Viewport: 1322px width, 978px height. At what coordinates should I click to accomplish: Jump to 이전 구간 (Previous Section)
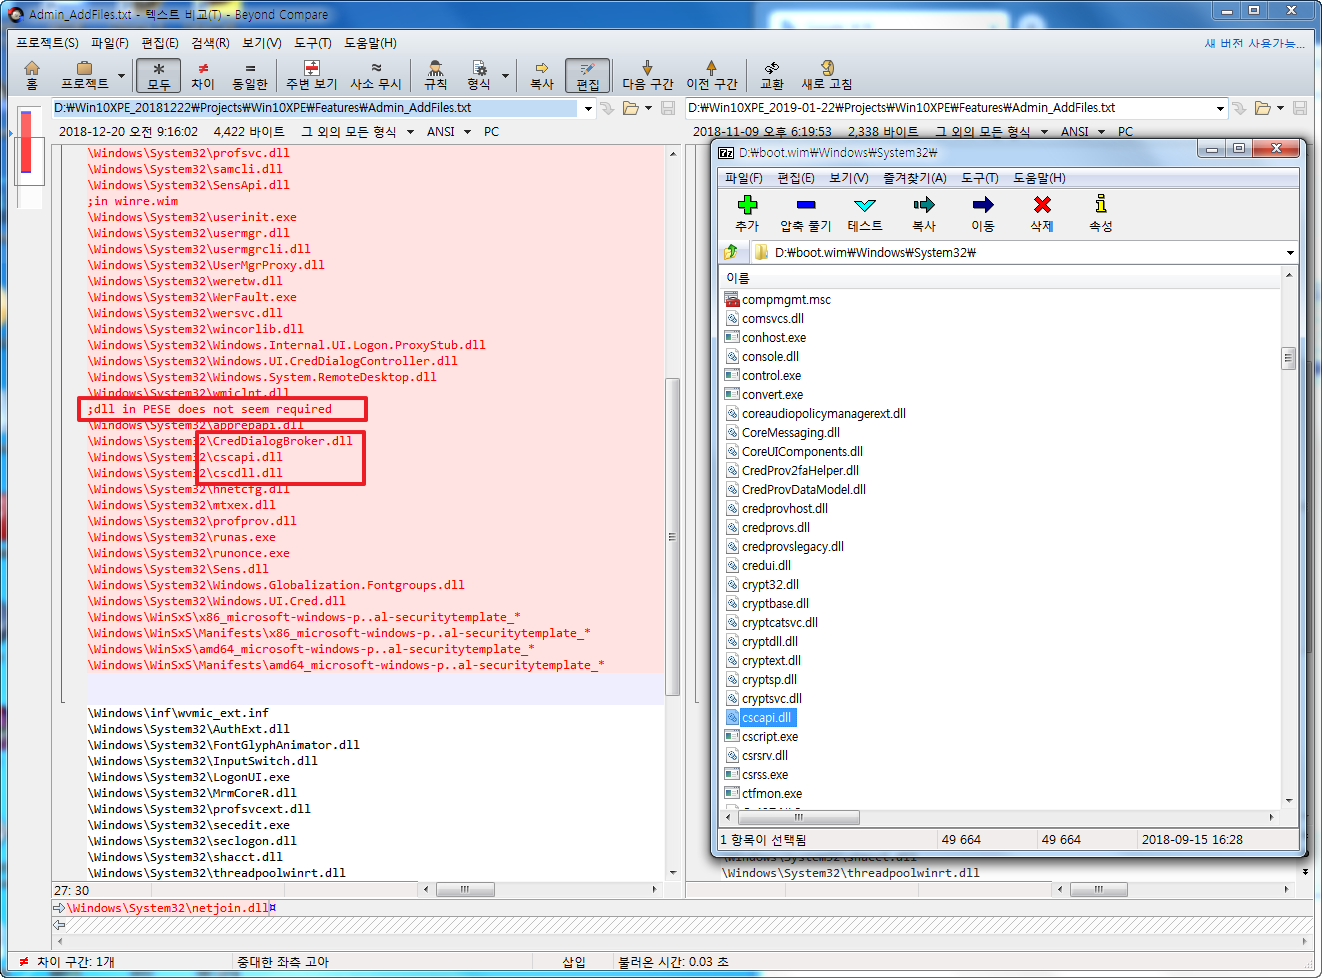[712, 75]
